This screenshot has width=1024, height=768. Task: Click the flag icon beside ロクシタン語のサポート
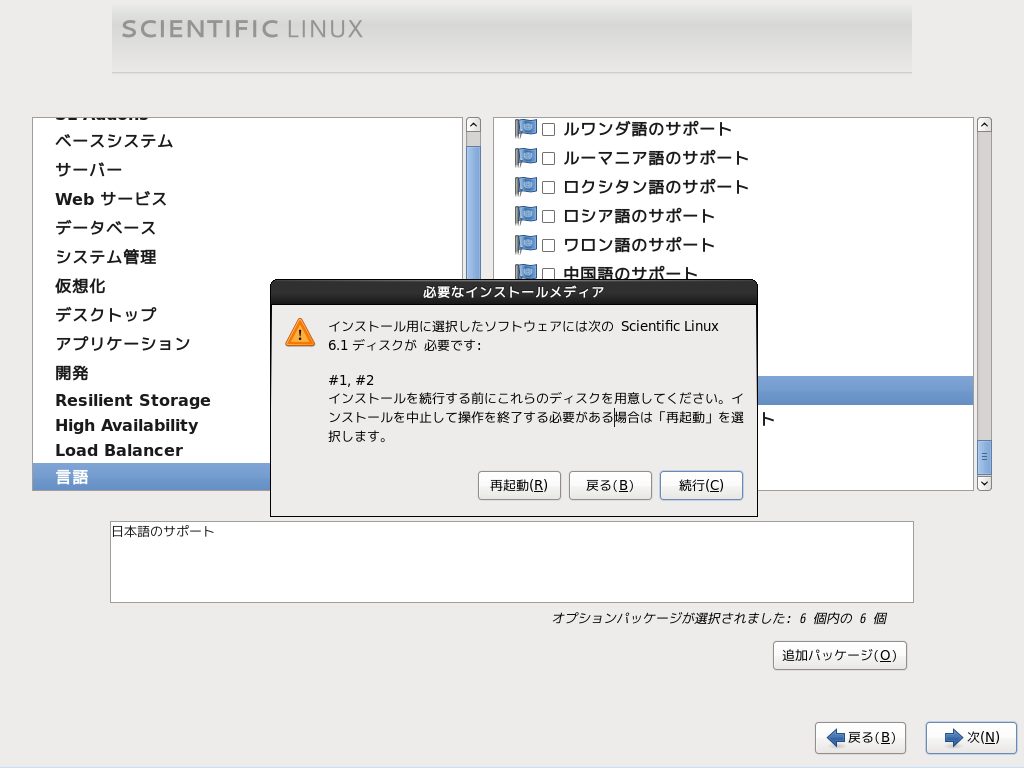(x=526, y=186)
